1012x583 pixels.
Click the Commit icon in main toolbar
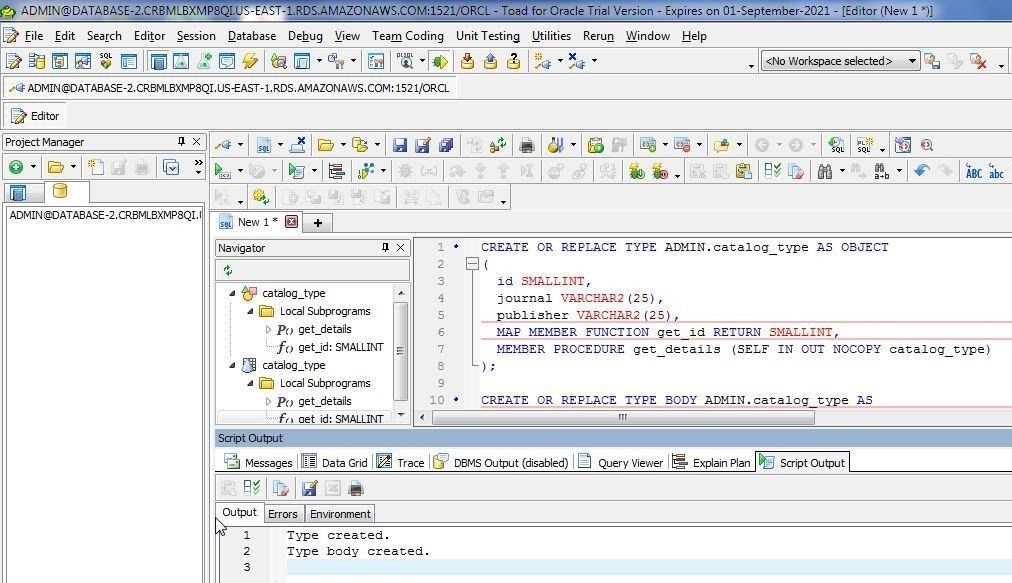(x=467, y=61)
